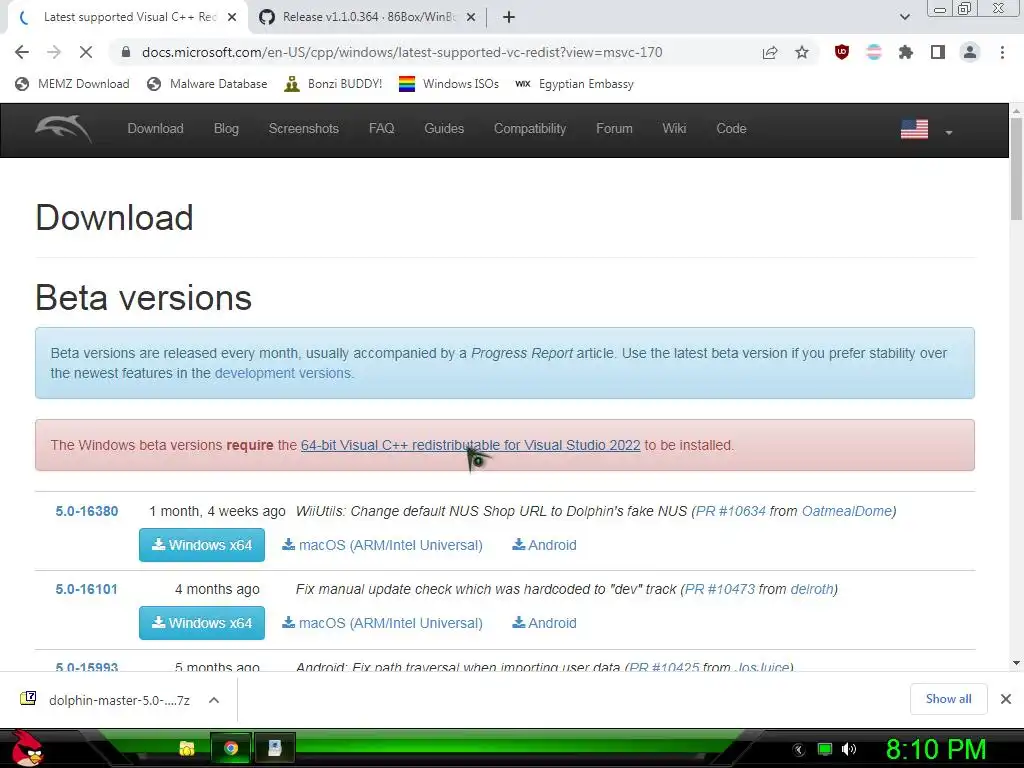This screenshot has width=1024, height=768.
Task: Open the tab search chevron
Action: [905, 17]
